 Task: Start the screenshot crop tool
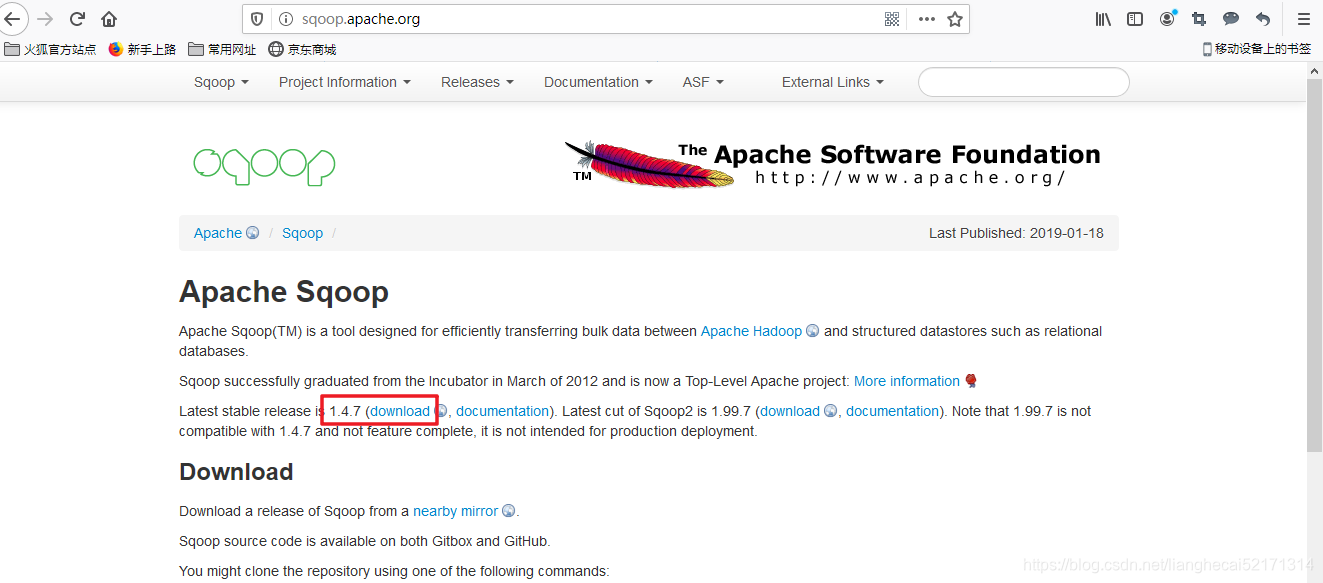[1199, 19]
